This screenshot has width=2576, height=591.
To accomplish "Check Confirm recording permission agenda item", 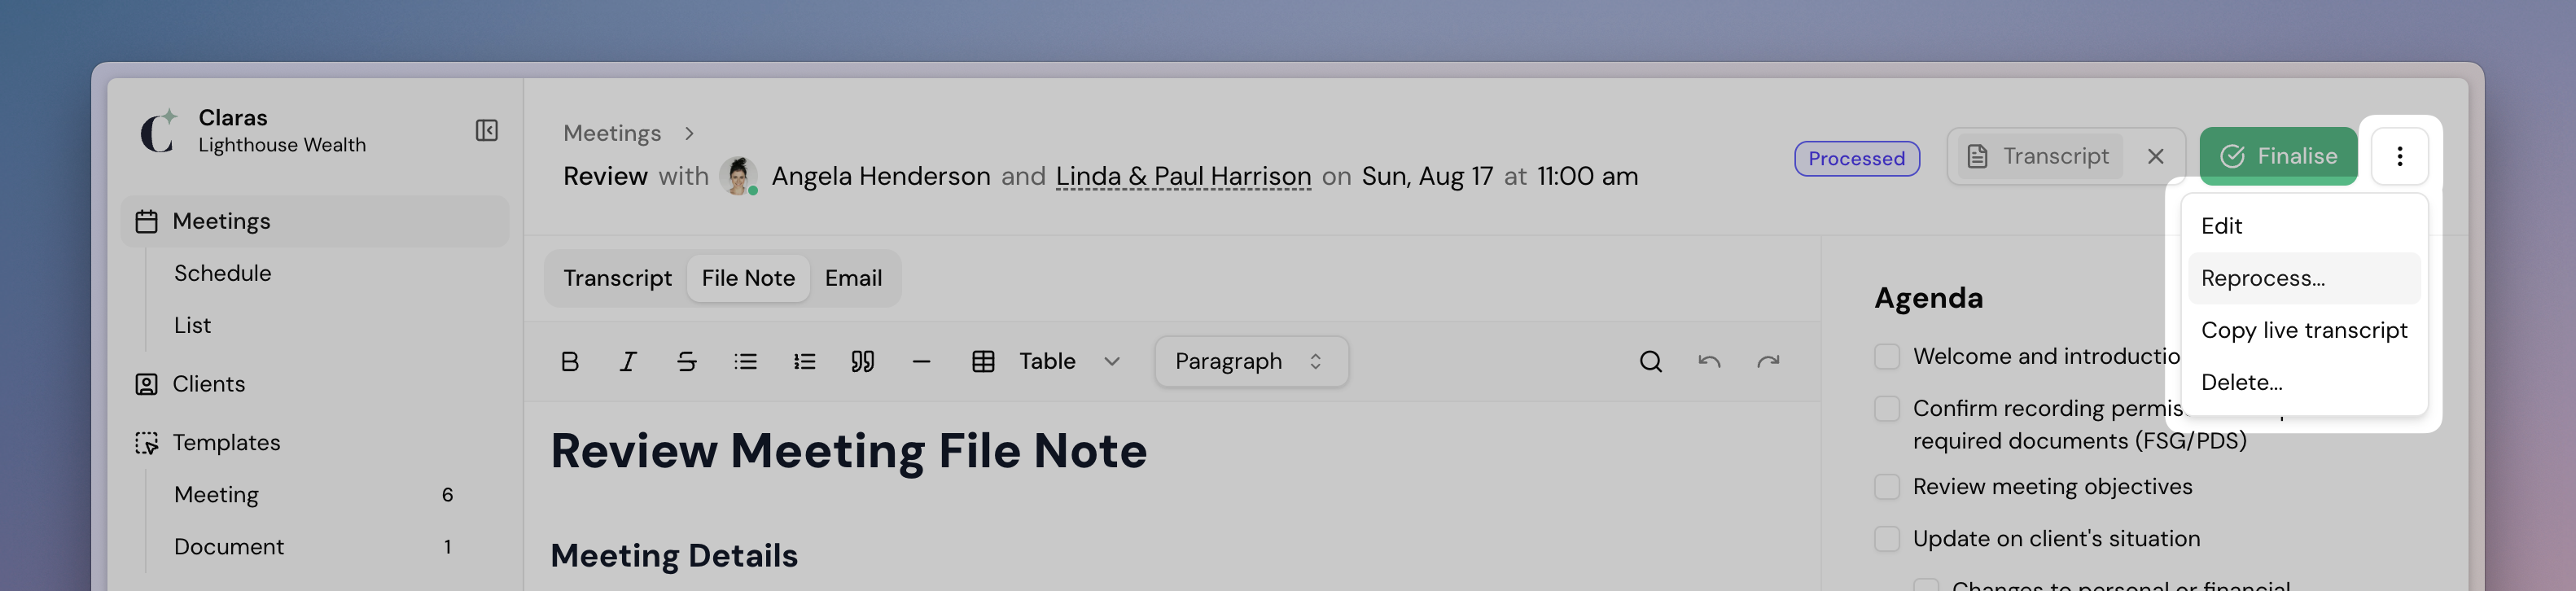I will (x=1887, y=409).
